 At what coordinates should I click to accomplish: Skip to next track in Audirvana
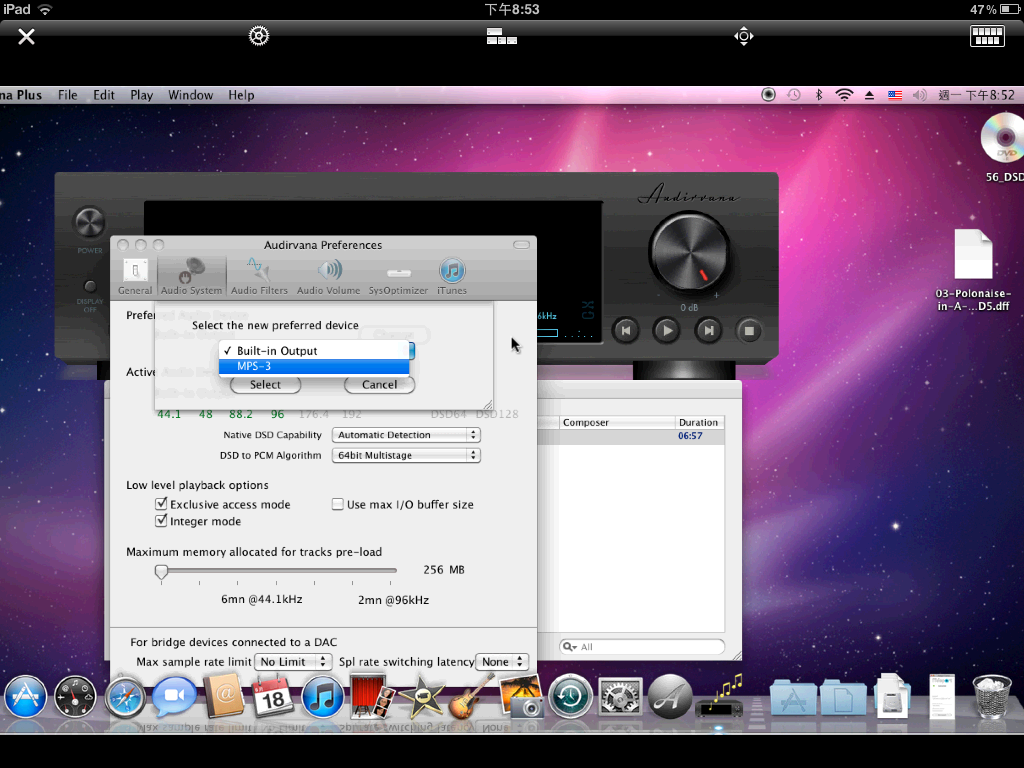click(x=709, y=330)
